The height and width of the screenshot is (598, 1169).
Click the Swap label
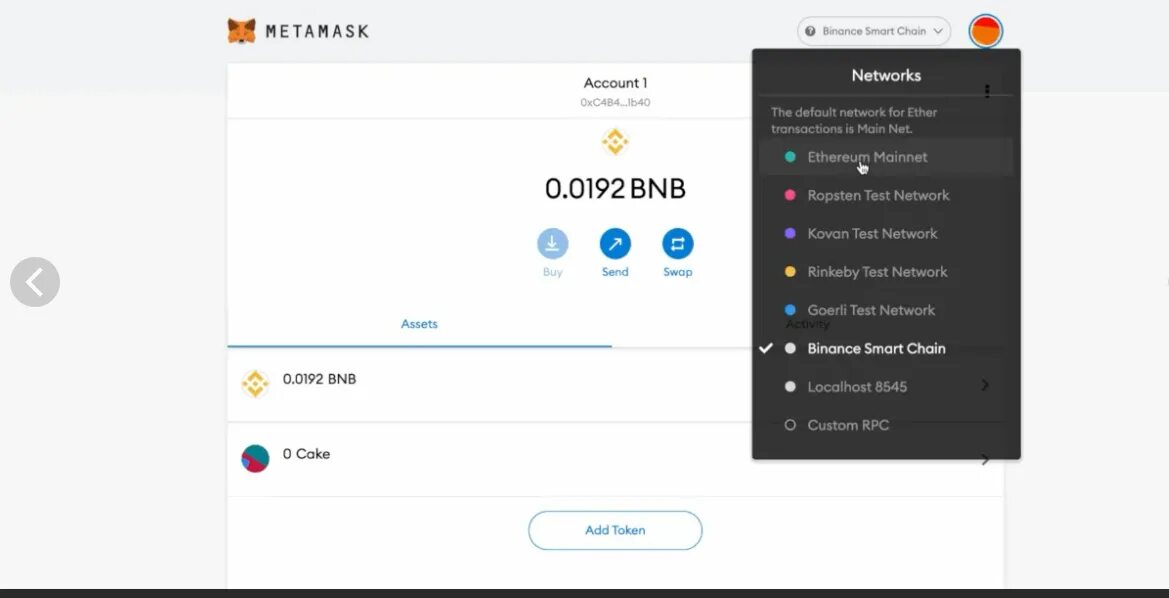[678, 272]
